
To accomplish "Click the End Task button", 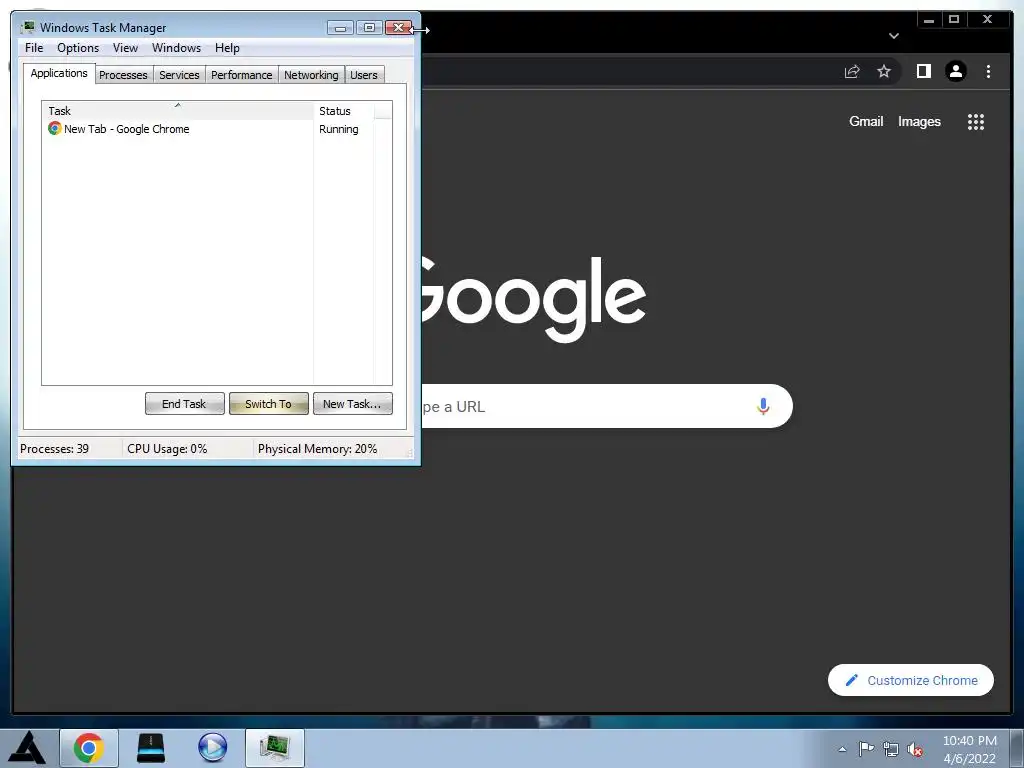I will [185, 404].
